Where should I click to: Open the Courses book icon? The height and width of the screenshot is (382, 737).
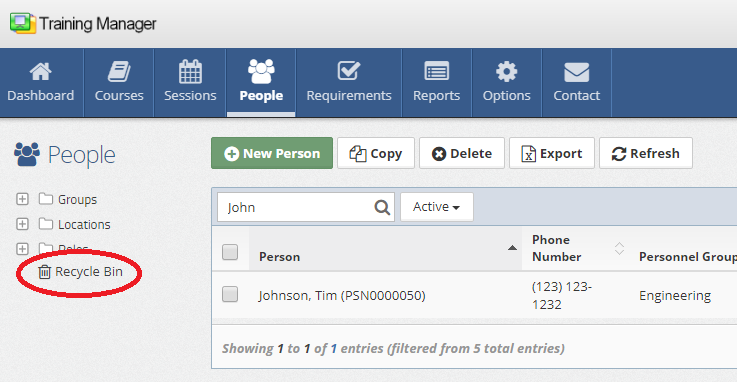tap(119, 72)
